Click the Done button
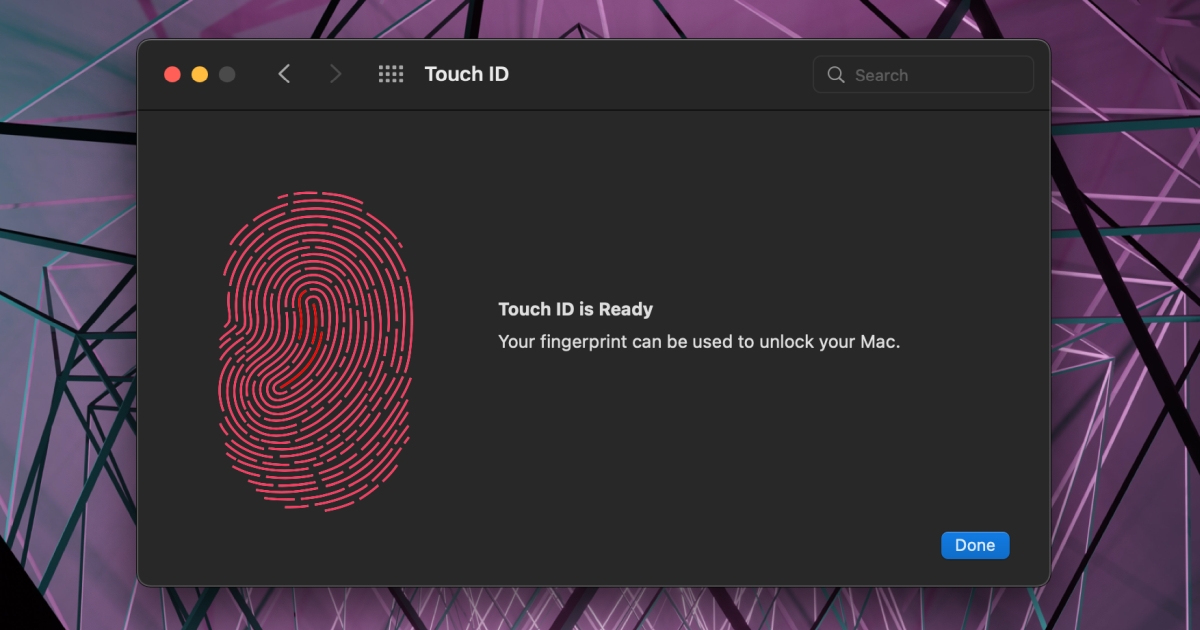This screenshot has width=1200, height=630. [975, 545]
